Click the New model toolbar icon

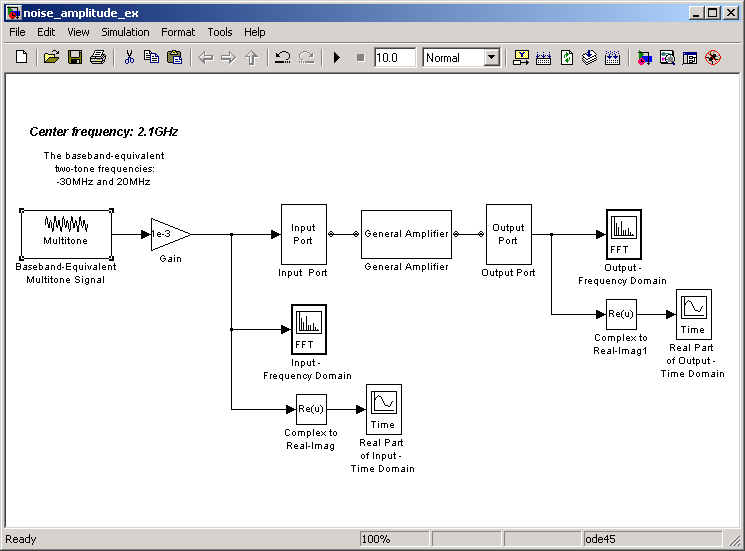21,57
